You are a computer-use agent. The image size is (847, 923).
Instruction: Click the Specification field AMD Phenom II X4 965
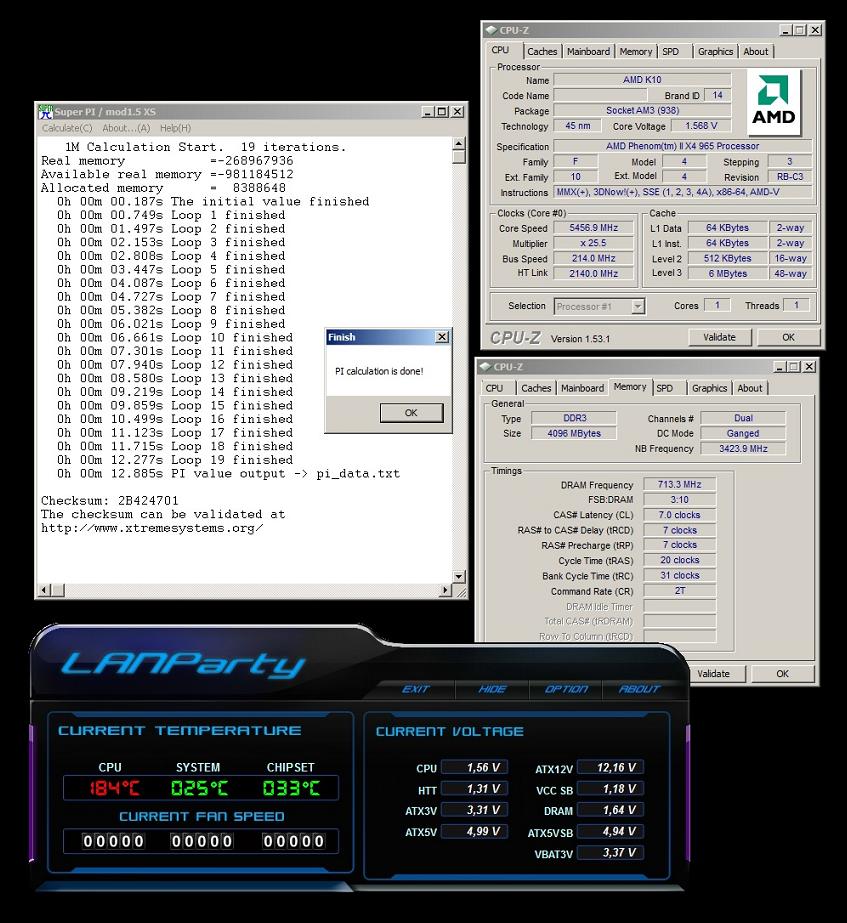683,145
